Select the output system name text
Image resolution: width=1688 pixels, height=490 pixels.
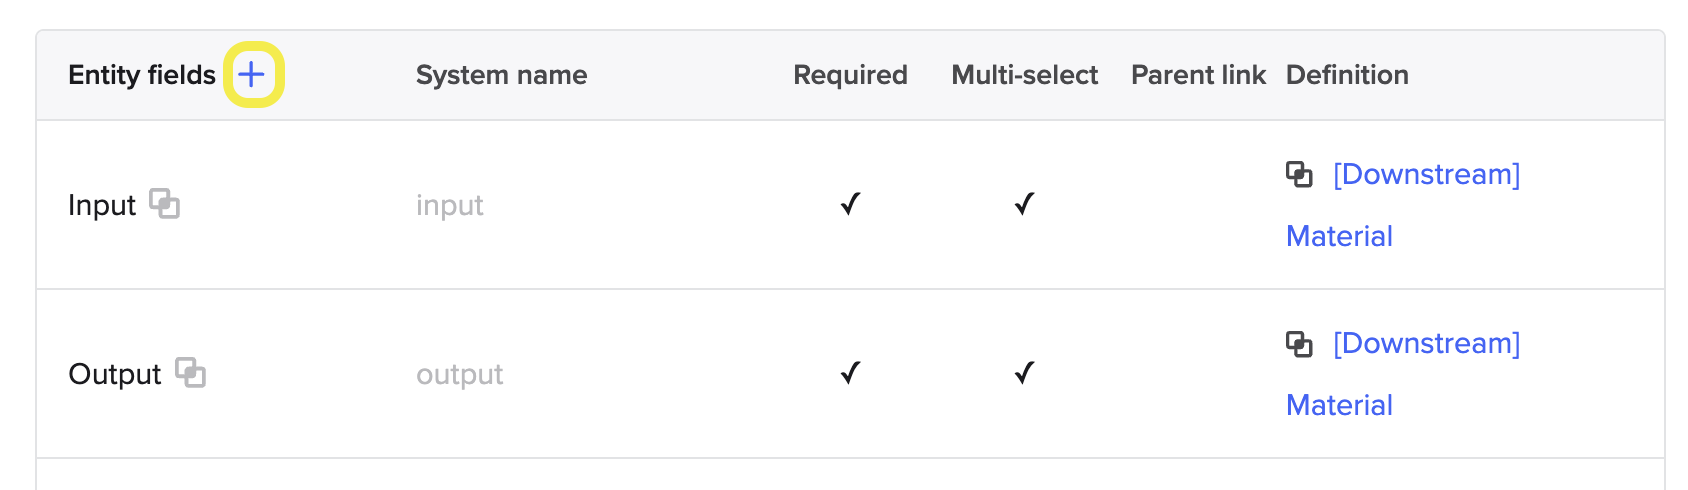(460, 374)
